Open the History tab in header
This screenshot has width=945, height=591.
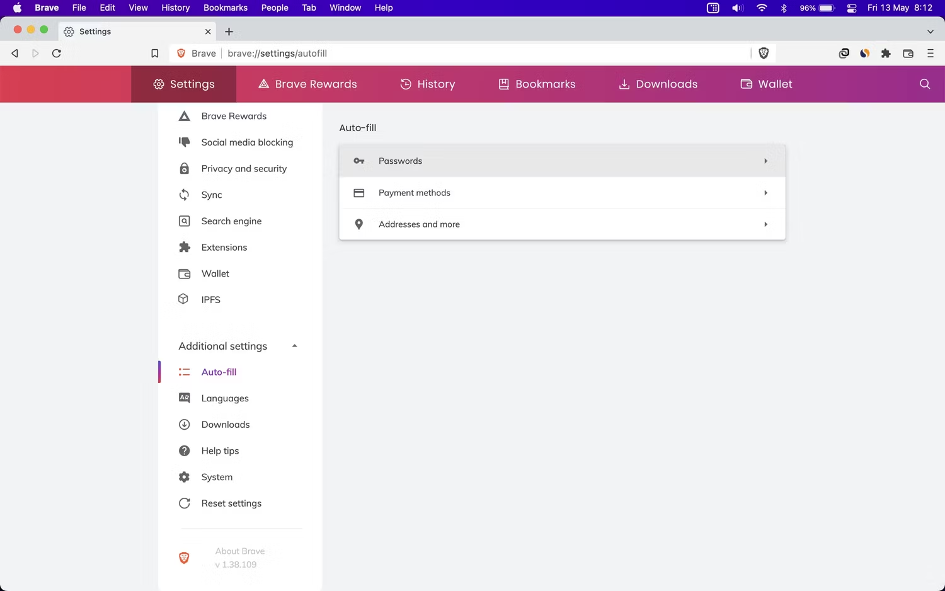[x=427, y=84]
